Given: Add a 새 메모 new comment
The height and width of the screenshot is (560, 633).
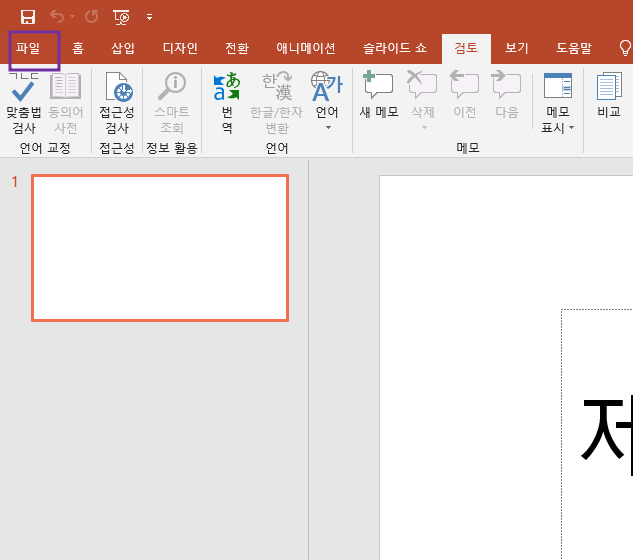Looking at the screenshot, I should (379, 95).
